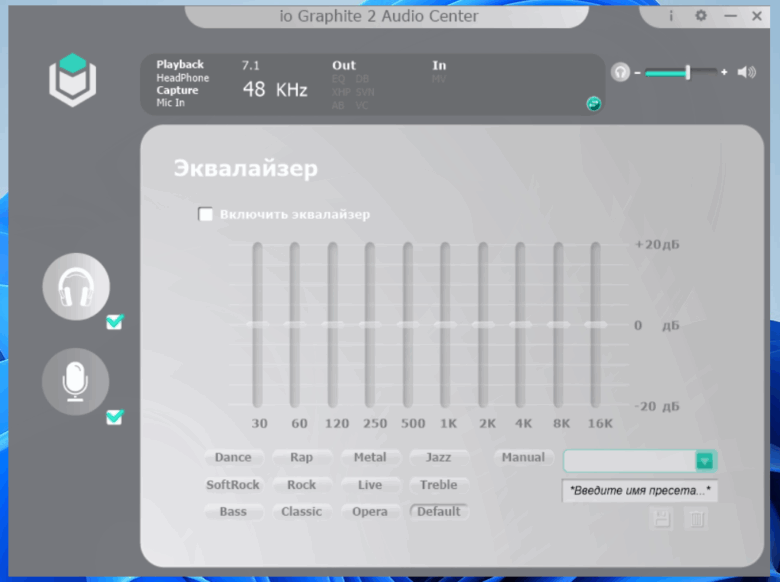This screenshot has width=780, height=582.
Task: Click the Manual preset button
Action: 523,457
